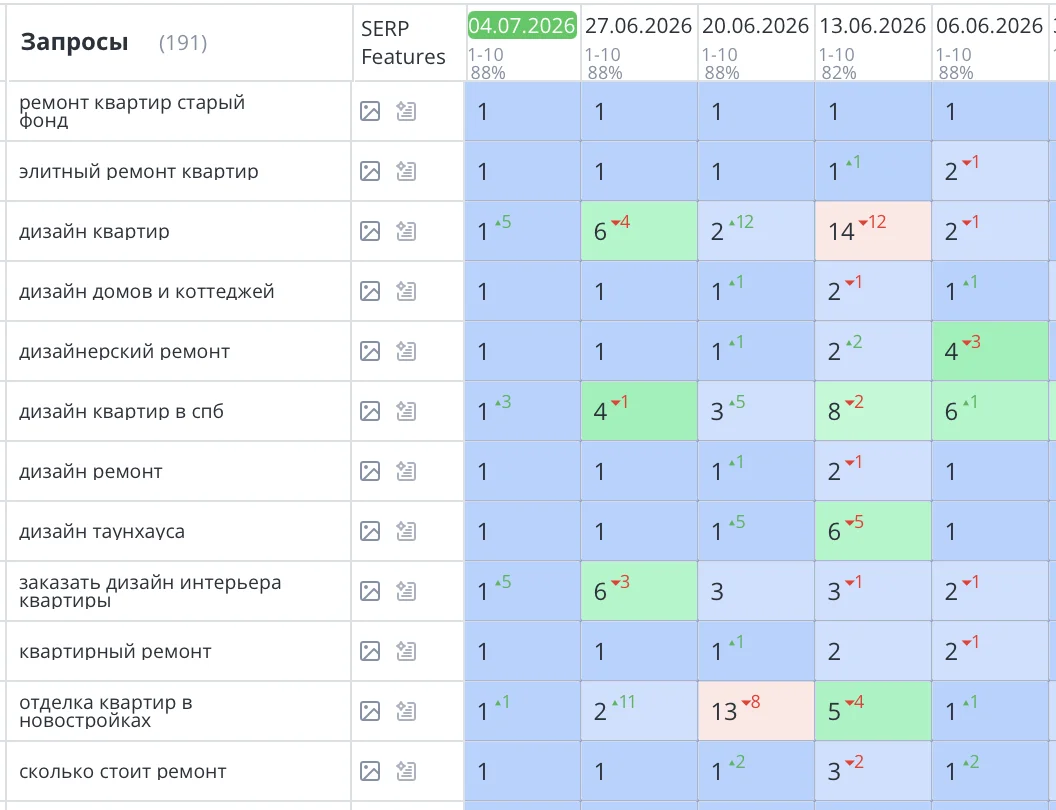Select the highlighted 04.07.2026 date column
The width and height of the screenshot is (1056, 810).
522,26
